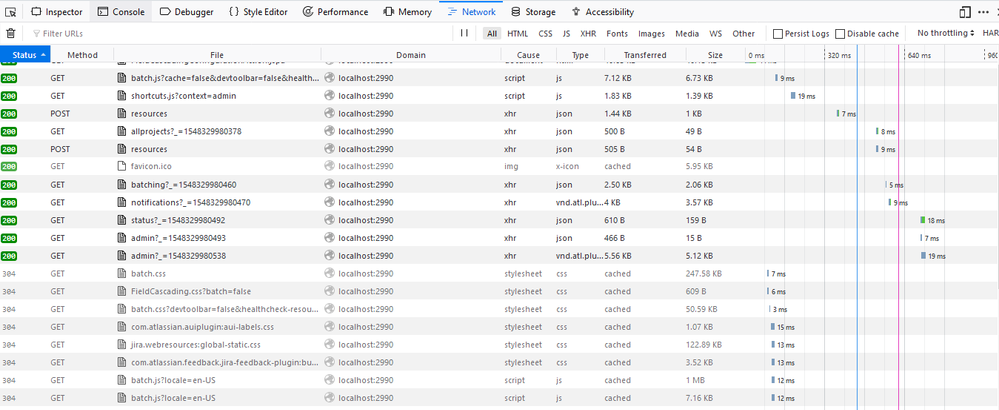This screenshot has width=999, height=410.
Task: Enable Disable cache checkbox
Action: click(x=840, y=34)
